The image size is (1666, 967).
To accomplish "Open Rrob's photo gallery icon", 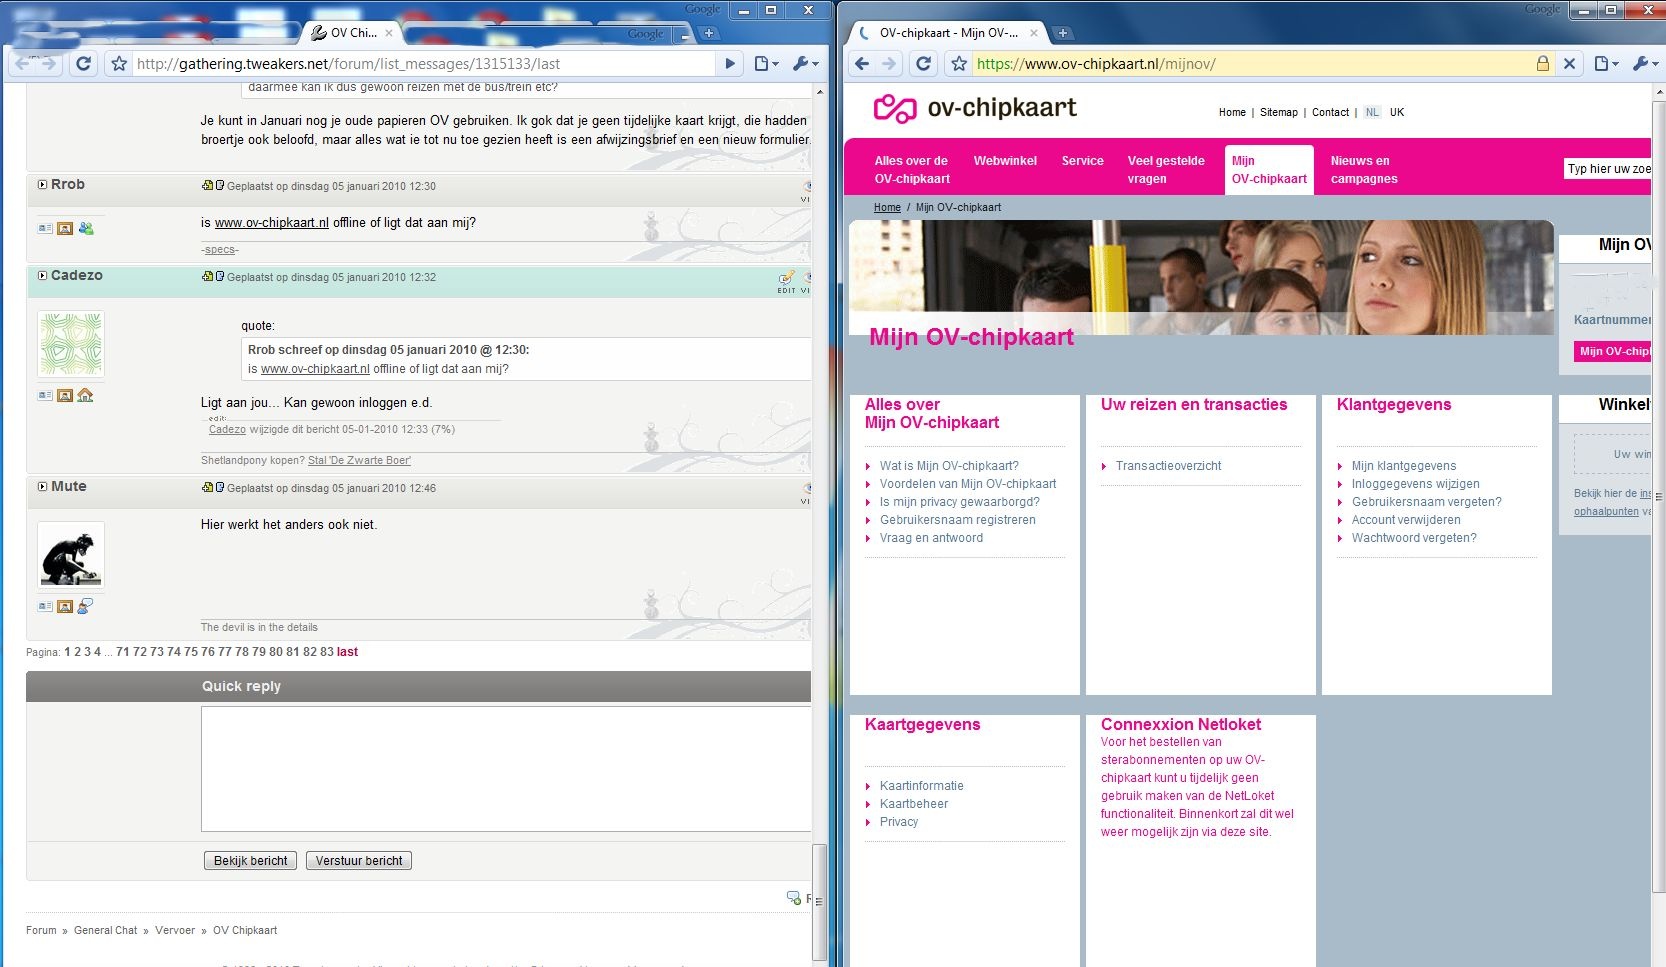I will pyautogui.click(x=65, y=228).
